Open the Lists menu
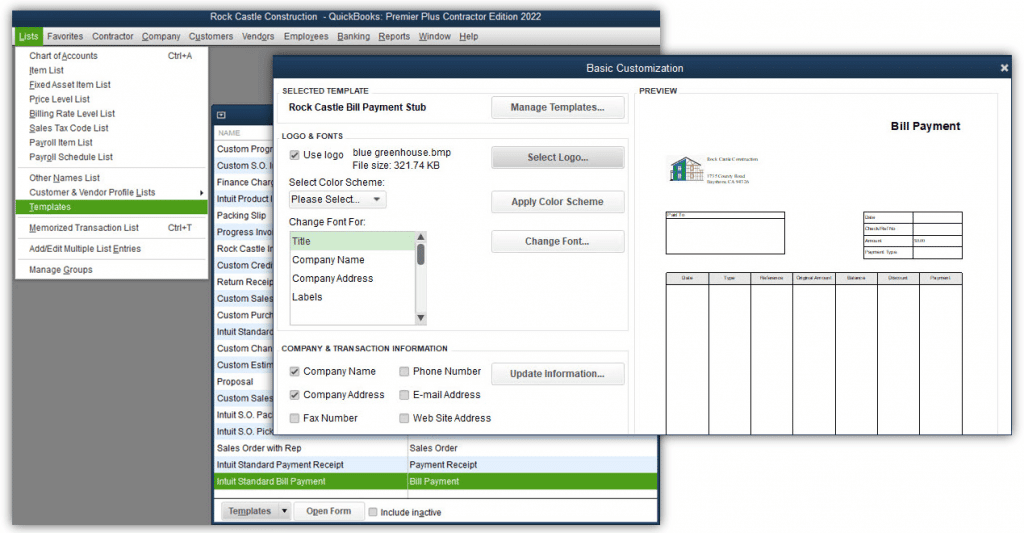 point(28,37)
